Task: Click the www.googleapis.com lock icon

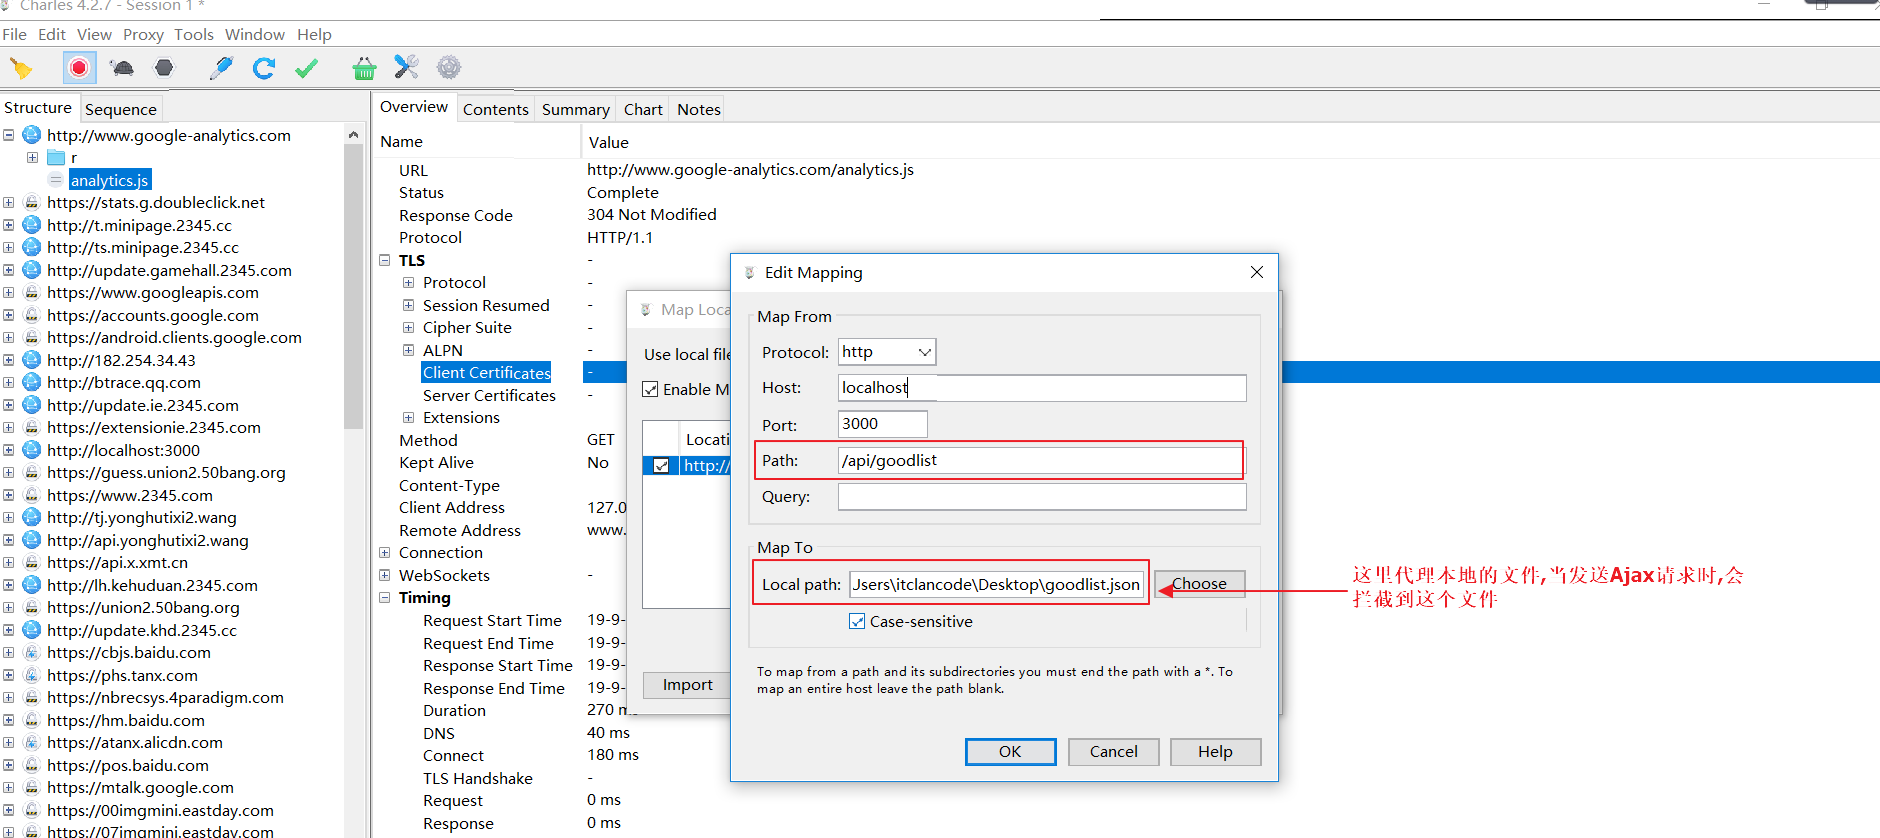Action: point(32,292)
